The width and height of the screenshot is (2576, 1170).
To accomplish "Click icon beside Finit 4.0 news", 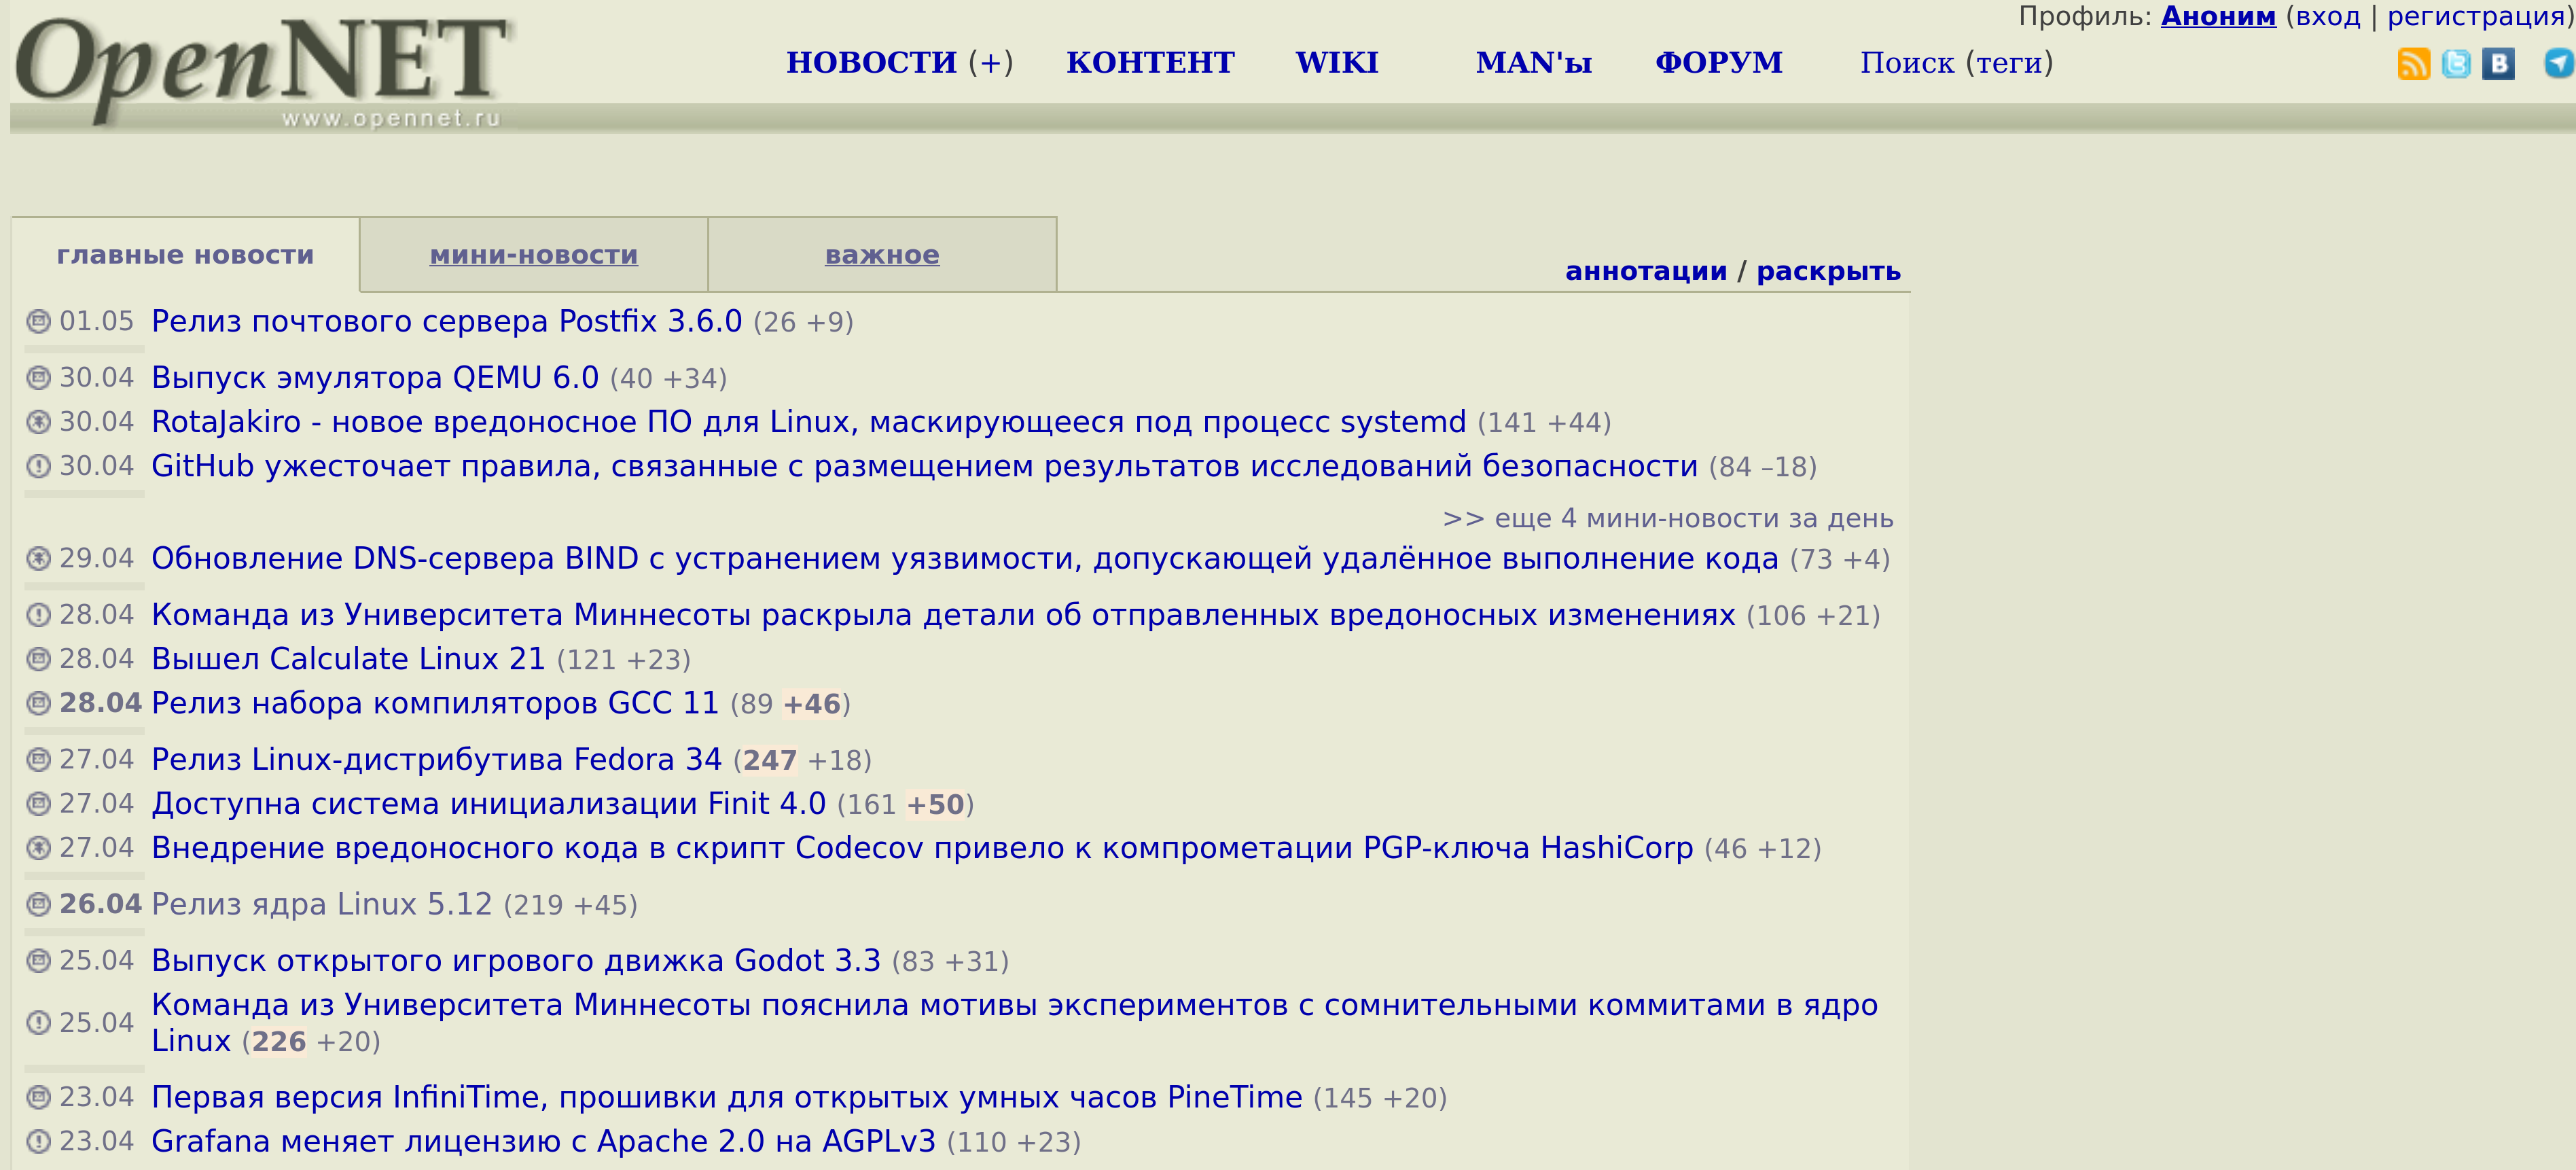I will (38, 803).
